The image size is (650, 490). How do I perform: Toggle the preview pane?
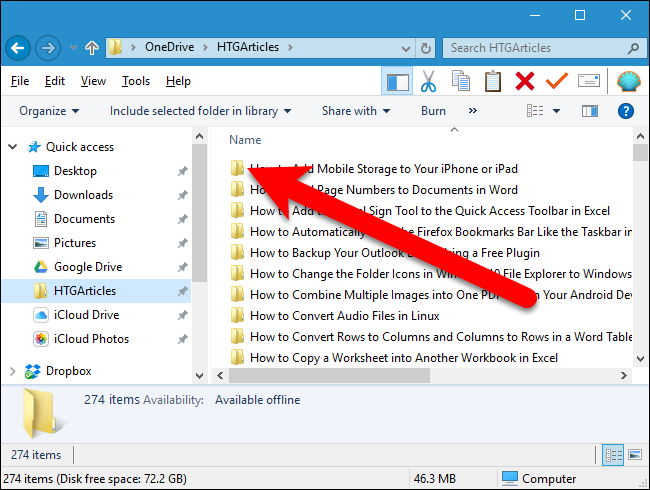[x=589, y=111]
